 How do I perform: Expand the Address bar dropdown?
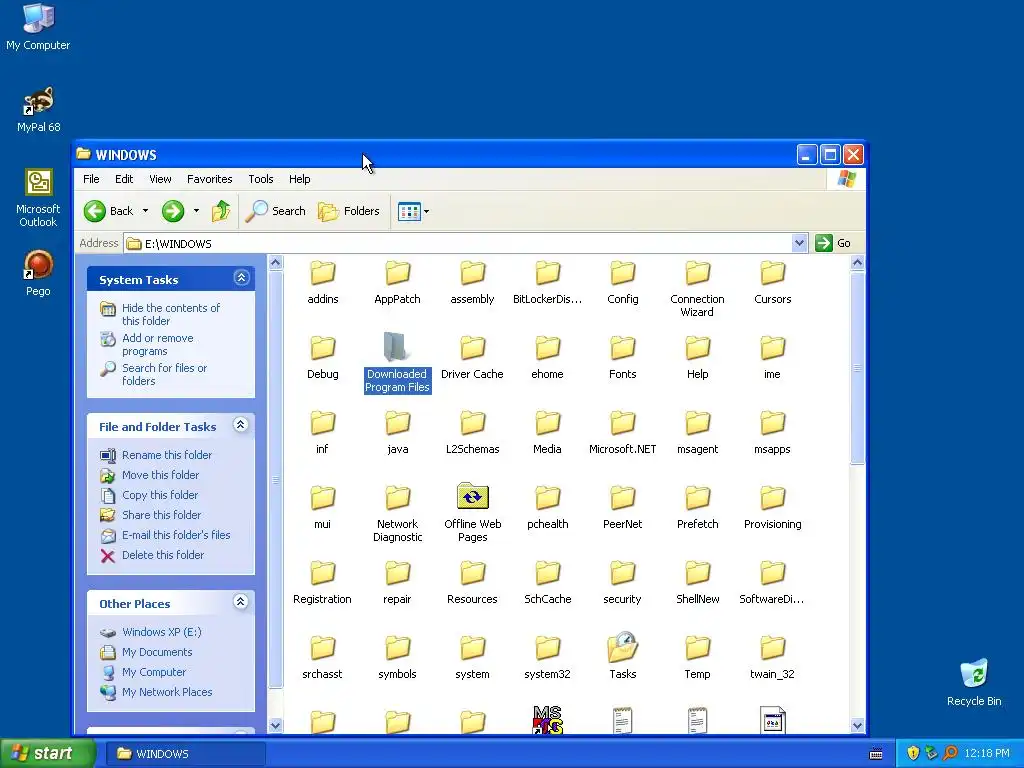tap(799, 243)
